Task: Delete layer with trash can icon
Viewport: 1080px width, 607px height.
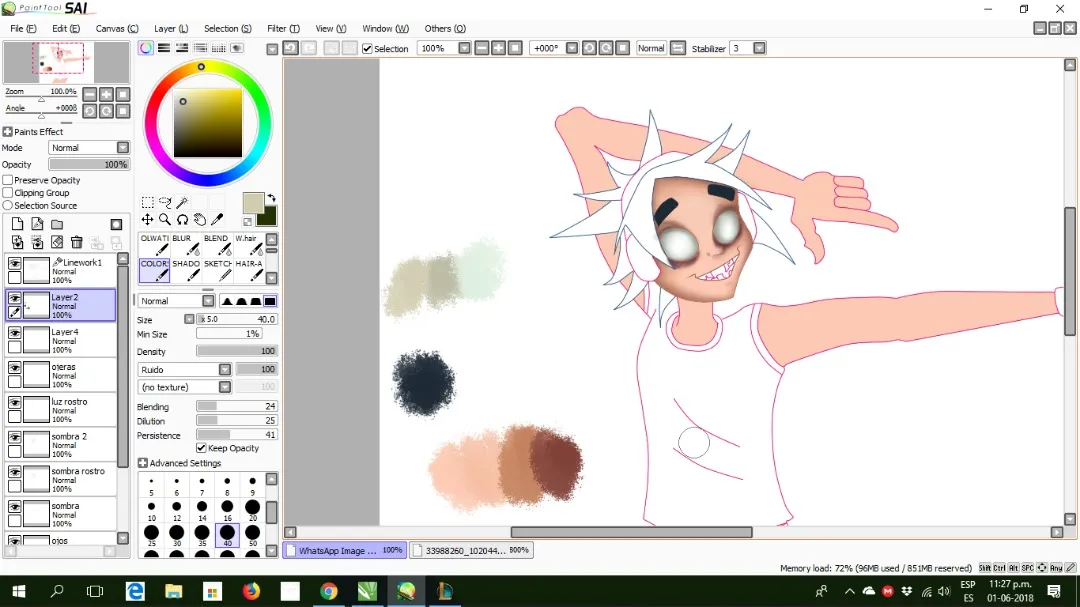Action: pyautogui.click(x=76, y=242)
